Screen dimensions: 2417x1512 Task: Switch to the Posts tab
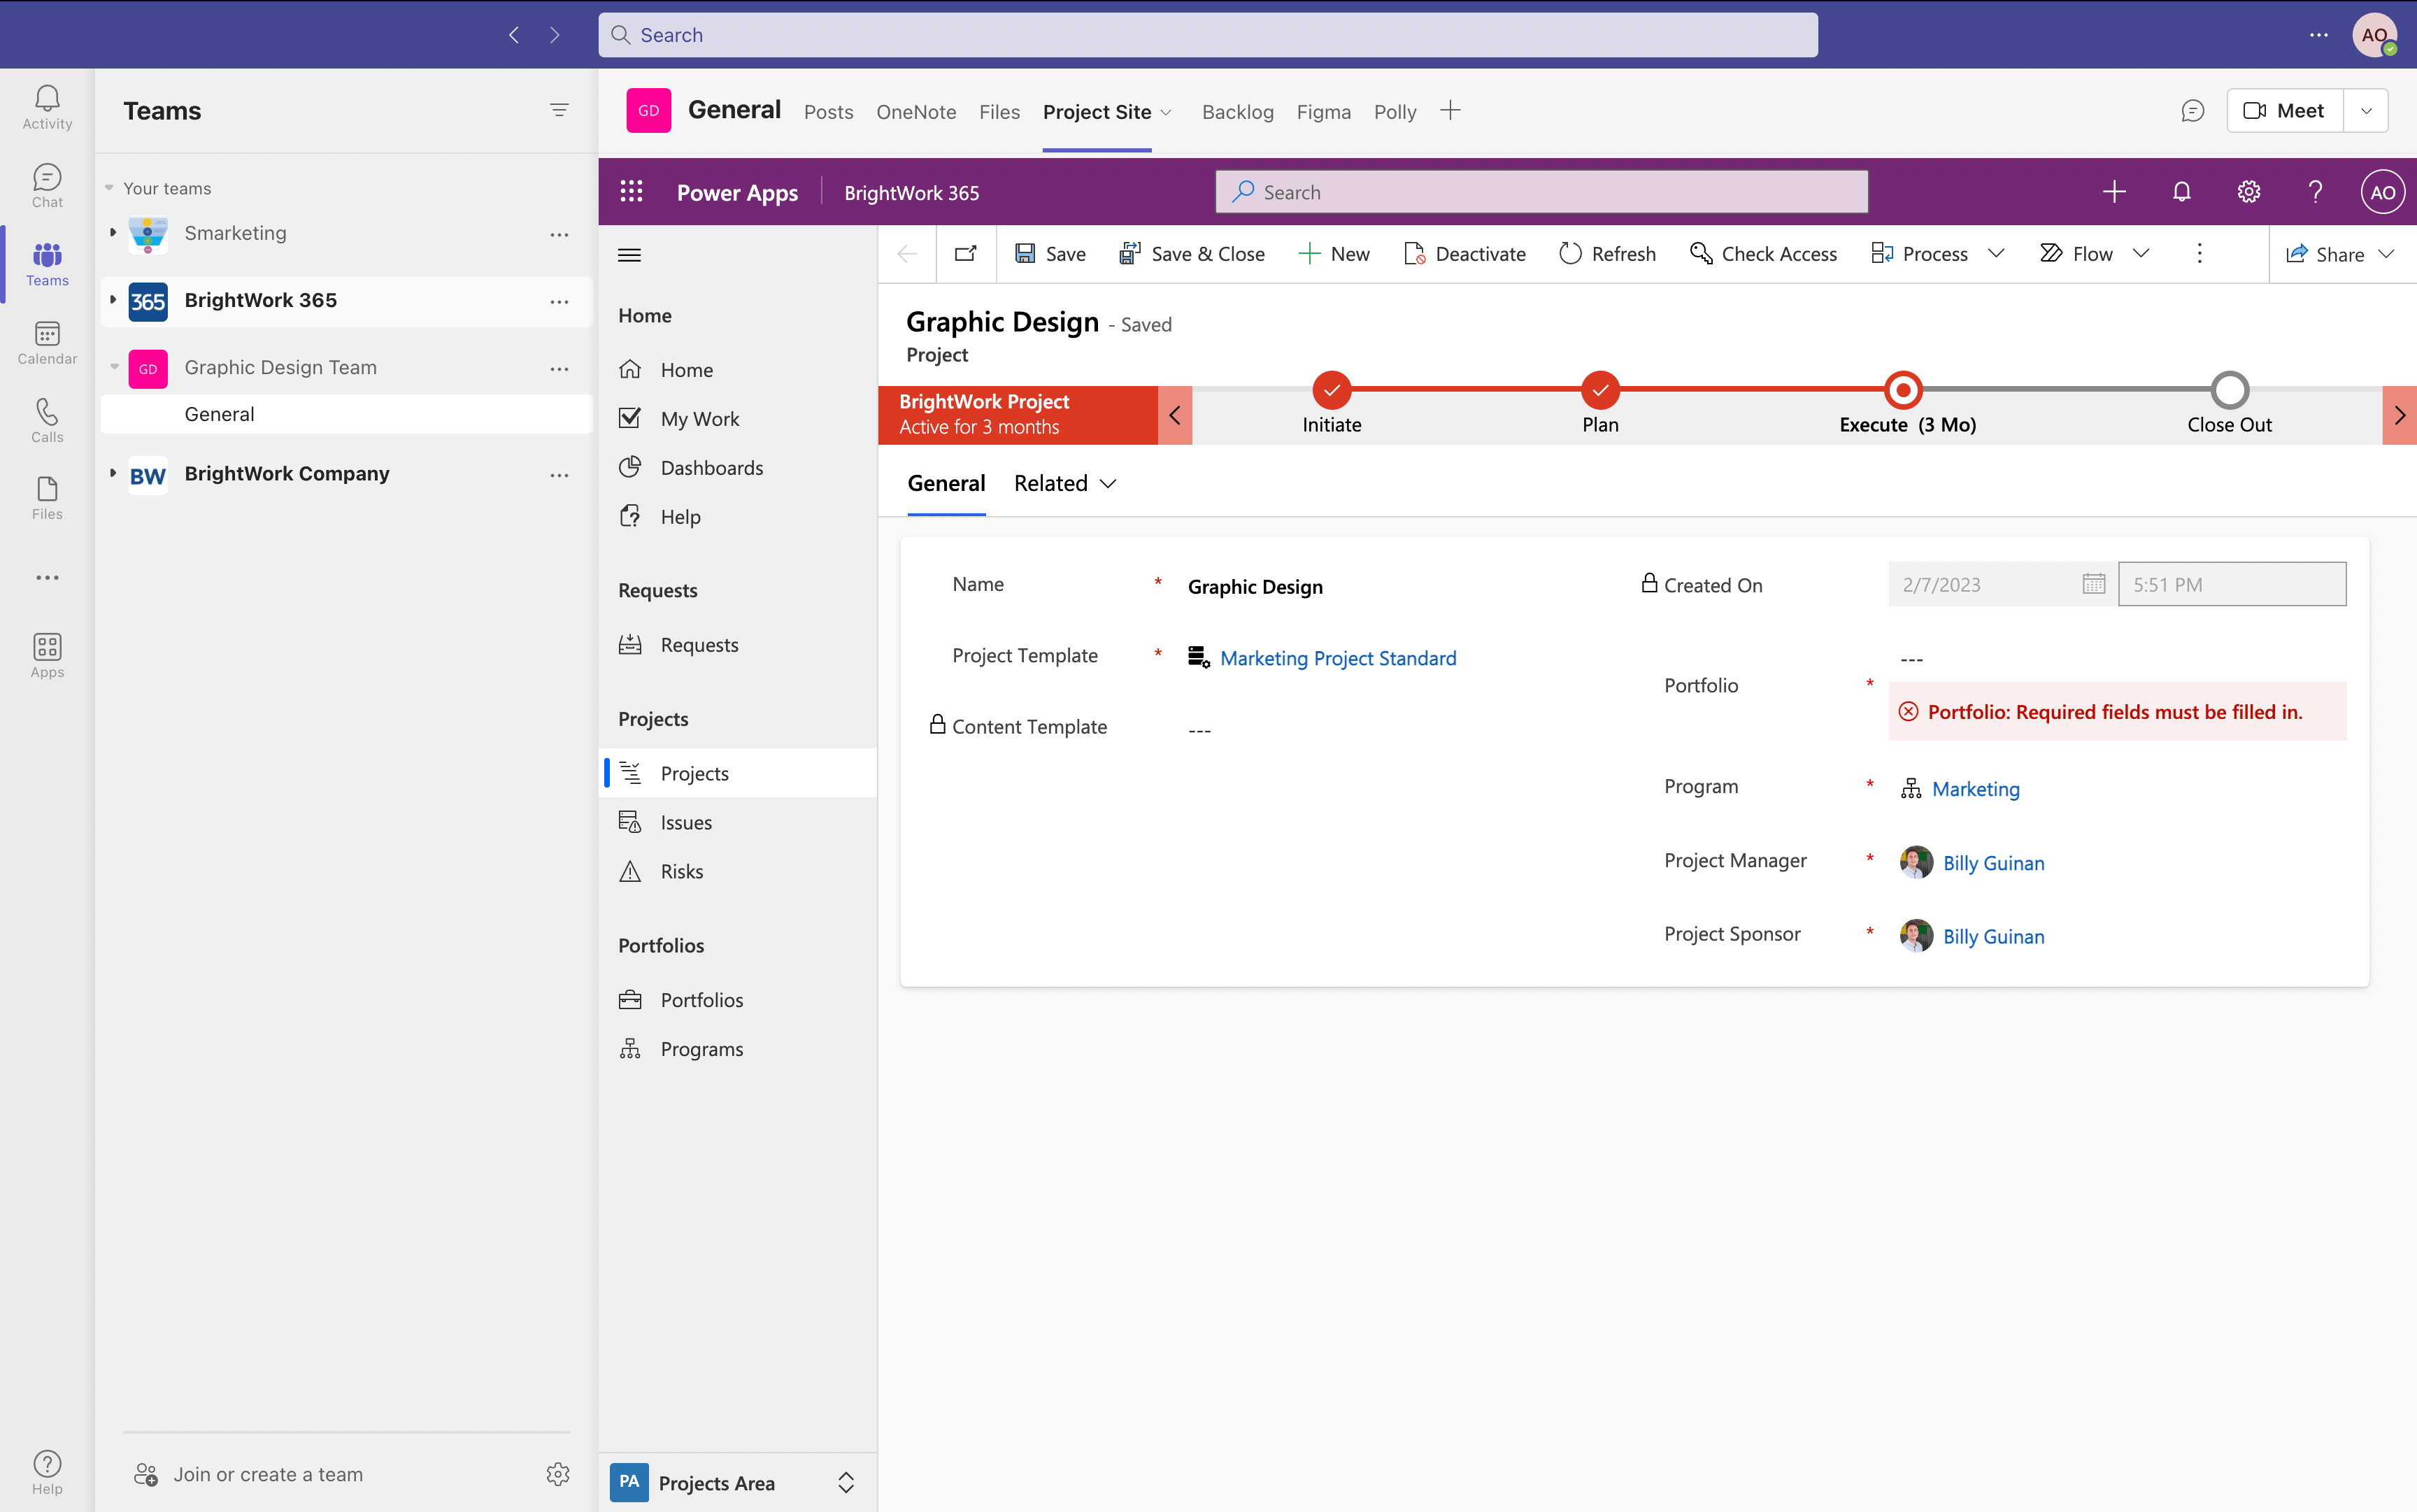tap(828, 112)
